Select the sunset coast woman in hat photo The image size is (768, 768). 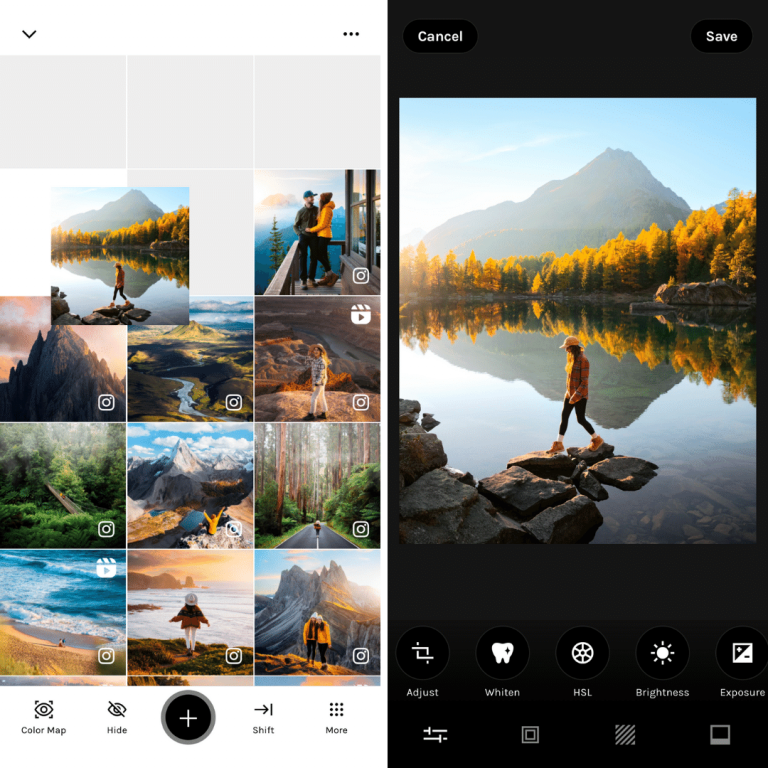coord(190,612)
